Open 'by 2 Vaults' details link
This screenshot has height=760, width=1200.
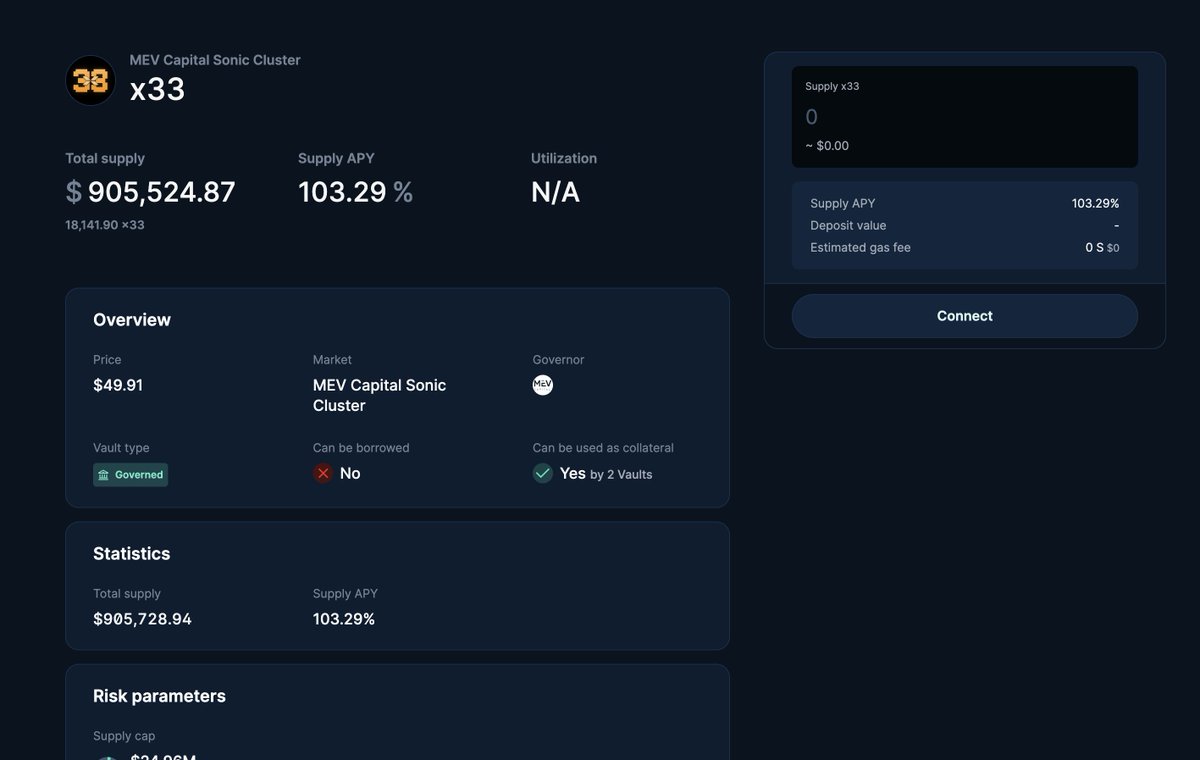[x=621, y=474]
